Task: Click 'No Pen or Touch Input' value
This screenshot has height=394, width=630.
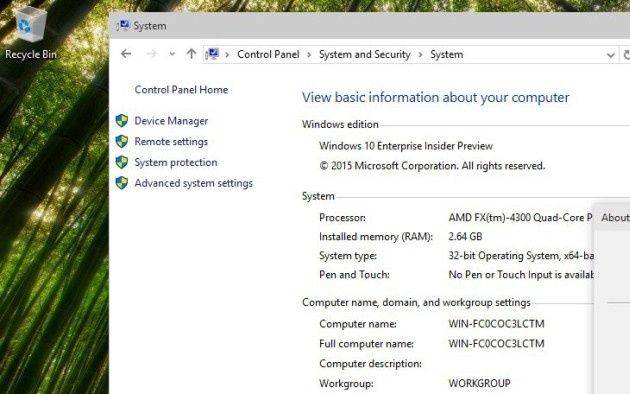Action: point(521,275)
